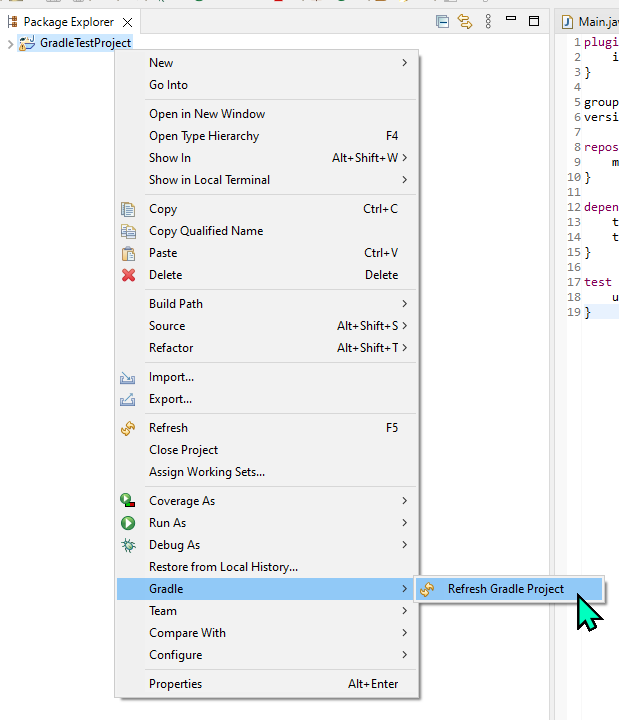Screen dimensions: 619x720
Task: Choose Open Type Hierarchy
Action: (267, 136)
